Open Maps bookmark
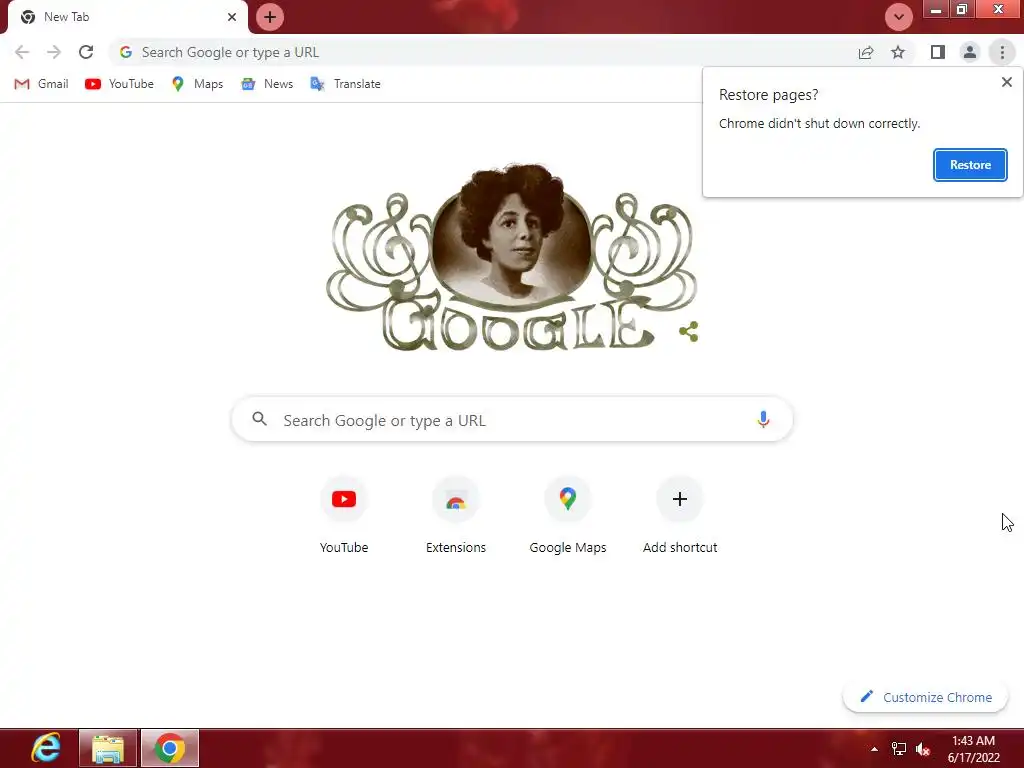Image resolution: width=1024 pixels, height=768 pixels. [197, 84]
